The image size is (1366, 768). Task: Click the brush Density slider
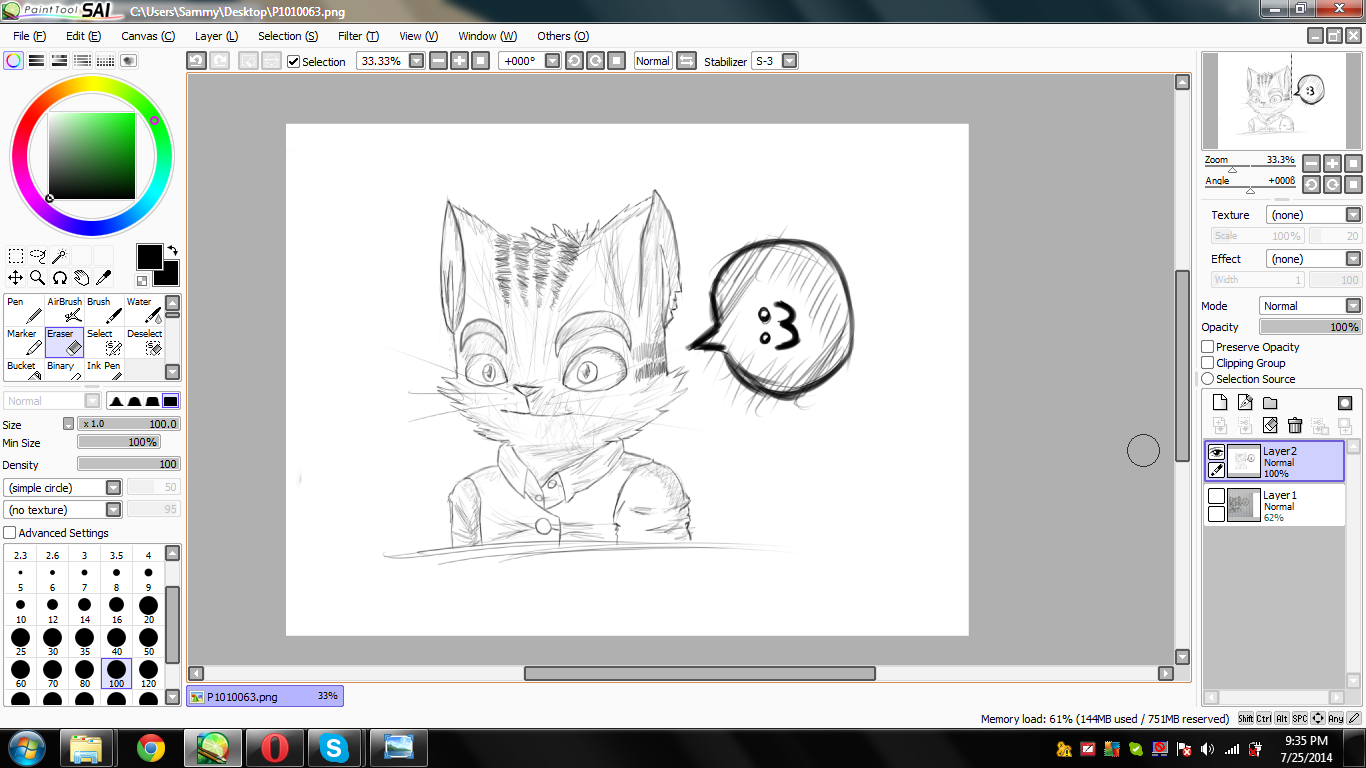128,464
